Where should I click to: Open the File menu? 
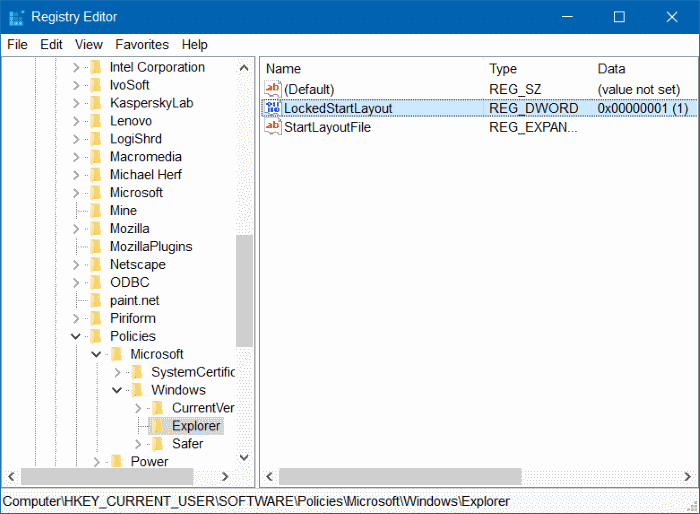17,45
